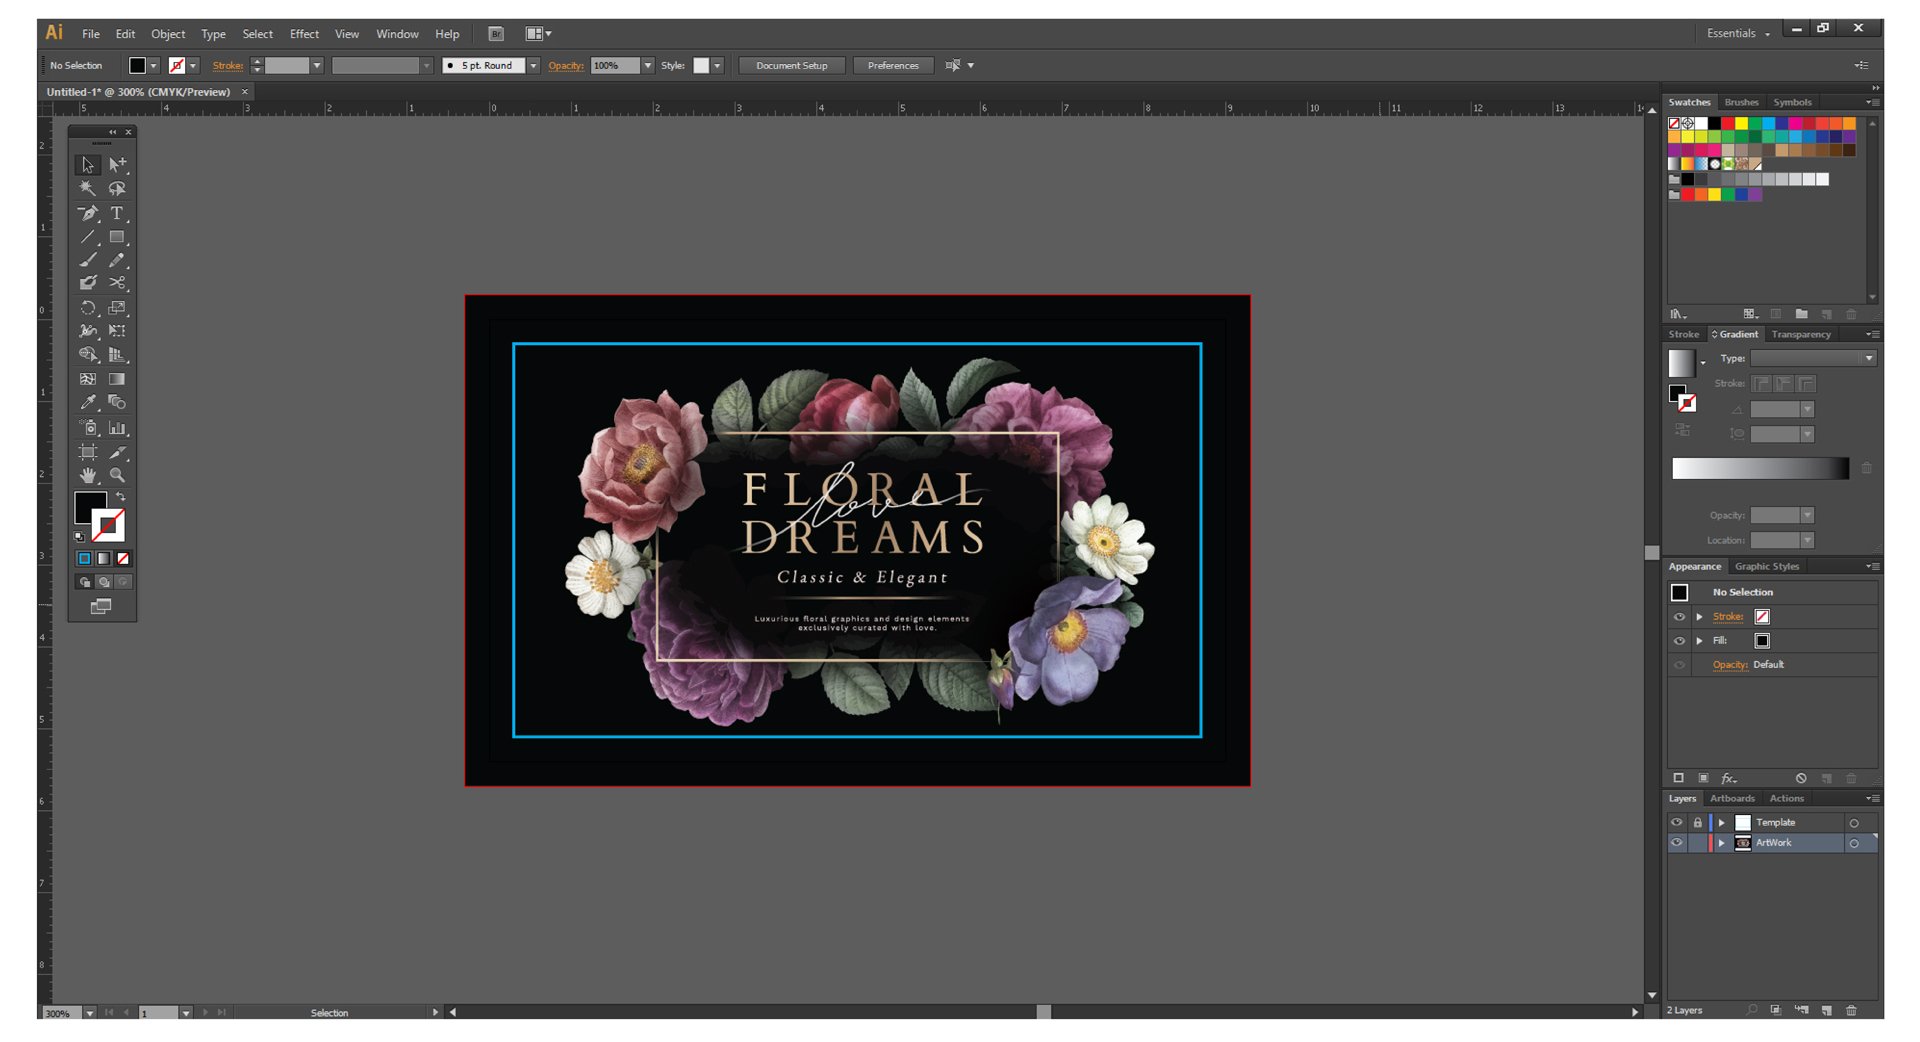
Task: Select the Rectangle tool
Action: click(x=117, y=237)
